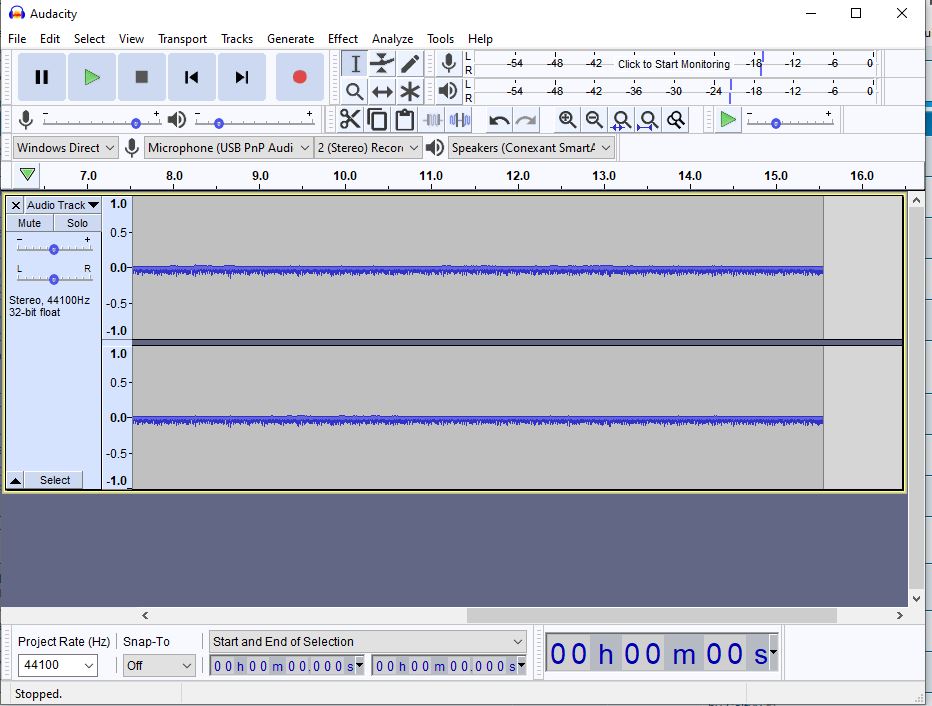
Task: Open the Speakers playback device dropdown
Action: pyautogui.click(x=531, y=148)
